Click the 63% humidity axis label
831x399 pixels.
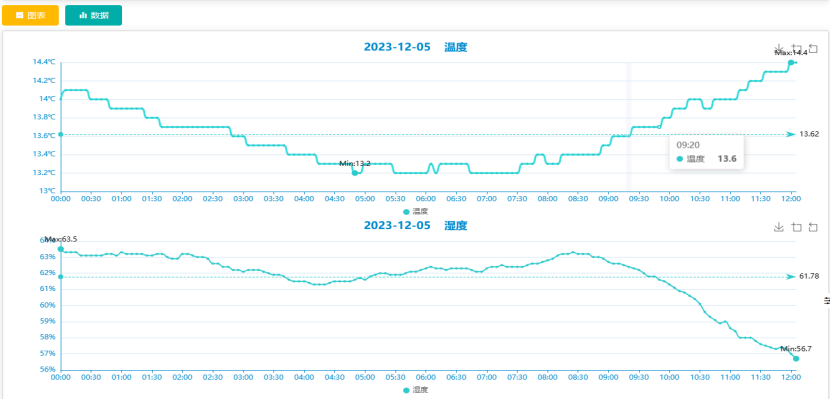(48, 257)
